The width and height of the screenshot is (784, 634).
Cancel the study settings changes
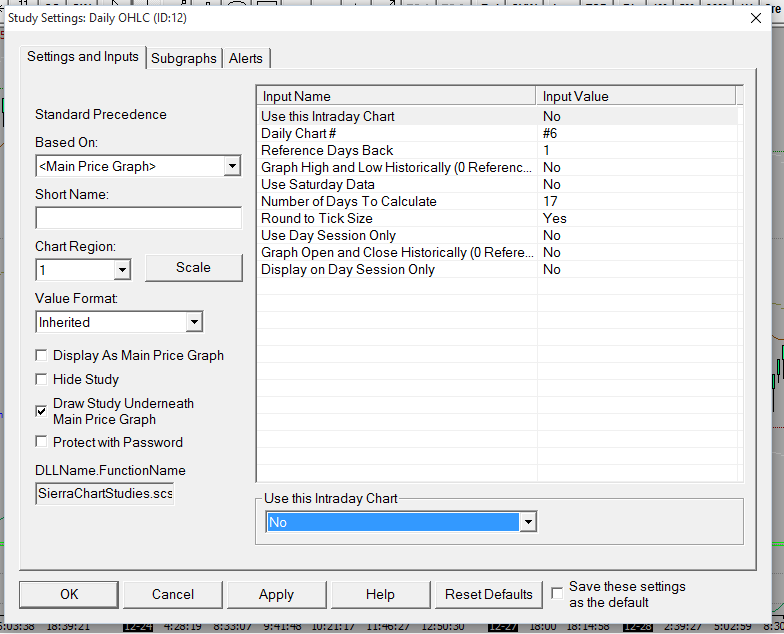pos(173,594)
